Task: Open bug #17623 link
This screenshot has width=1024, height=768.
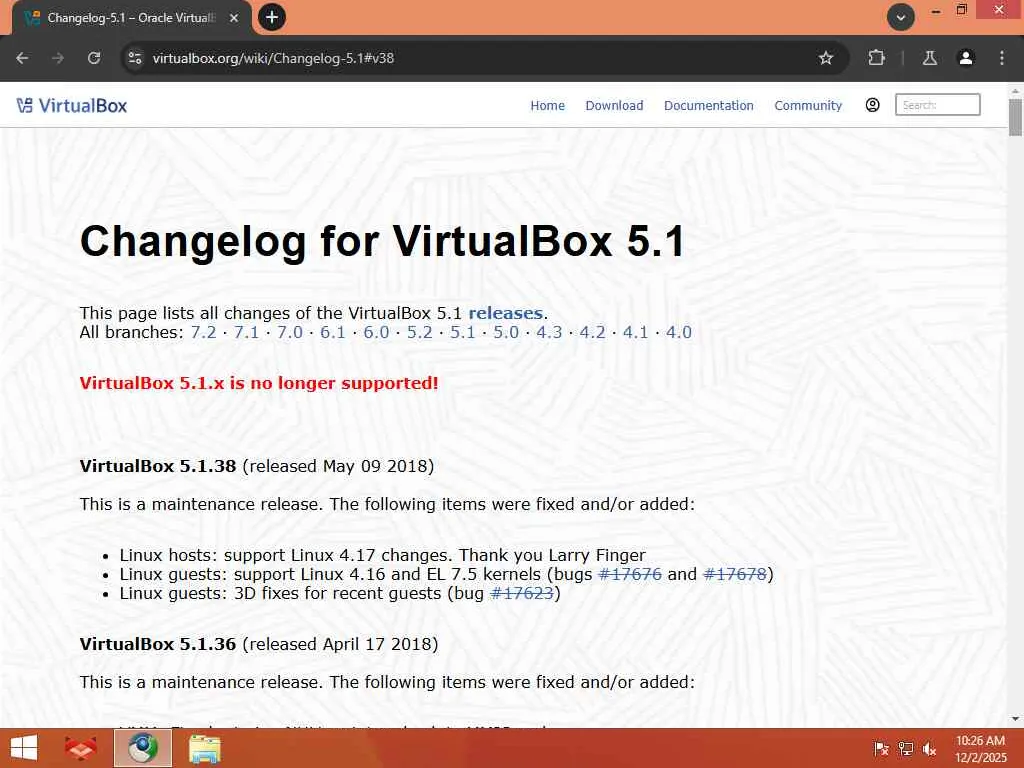Action: [x=522, y=593]
